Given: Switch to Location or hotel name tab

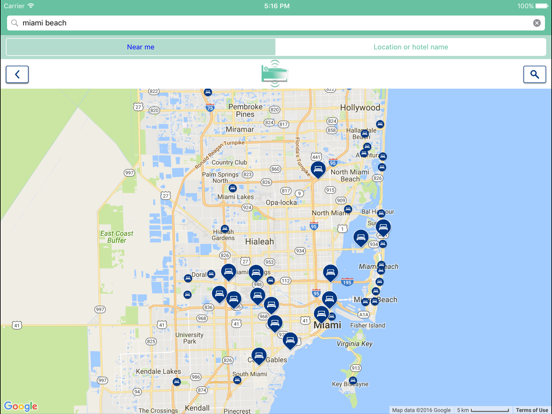Looking at the screenshot, I should [410, 47].
